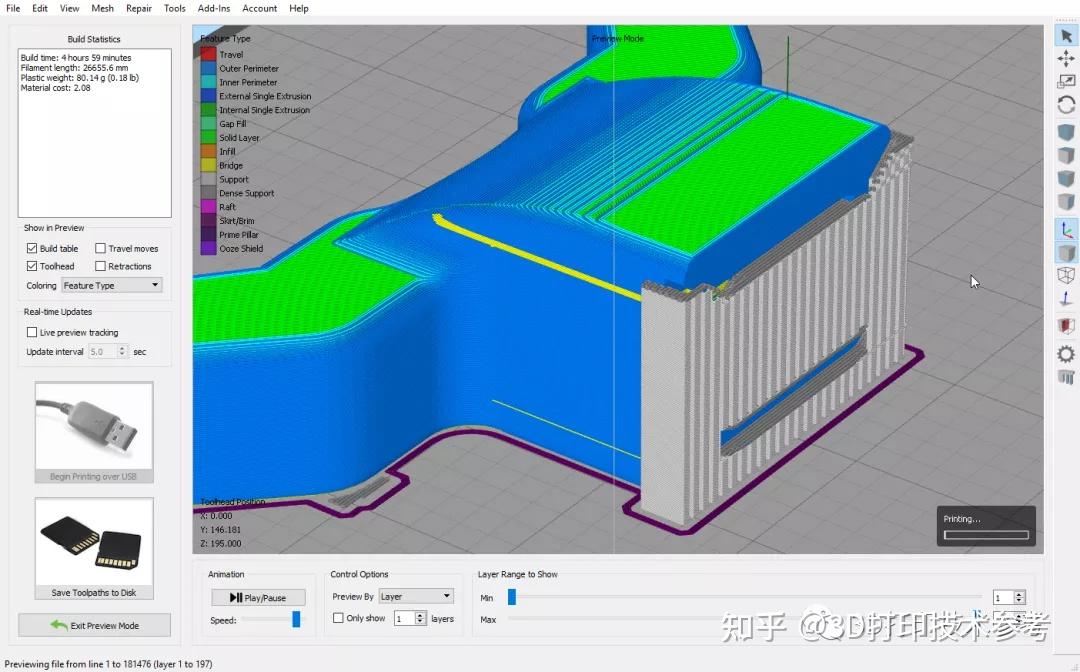Open the Coloring Feature Type dropdown
Image resolution: width=1080 pixels, height=672 pixels.
click(111, 285)
